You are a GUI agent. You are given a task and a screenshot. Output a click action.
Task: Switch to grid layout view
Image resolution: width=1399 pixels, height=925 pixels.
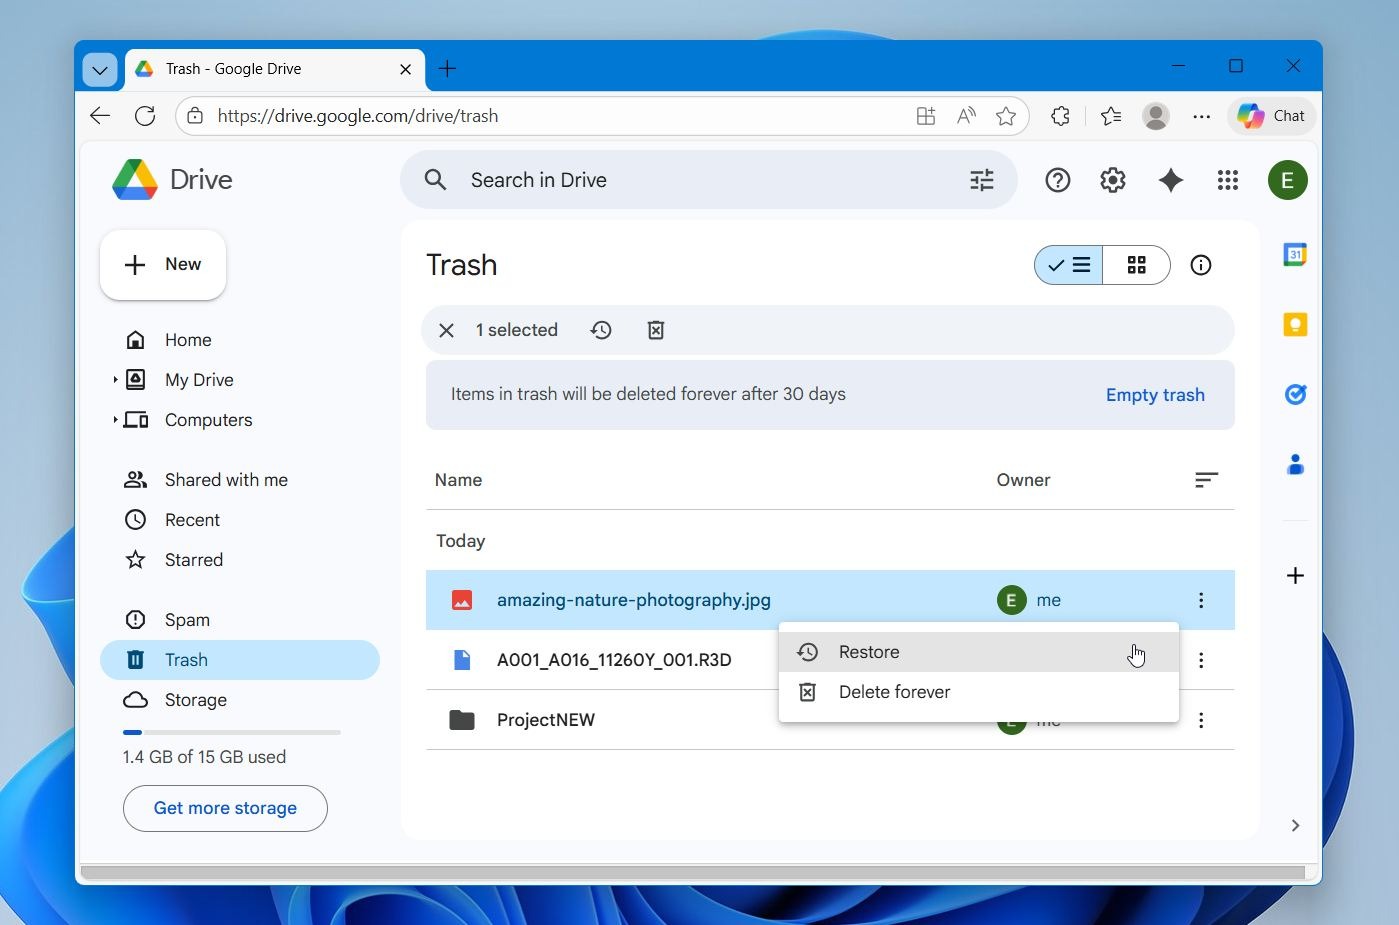tap(1136, 265)
